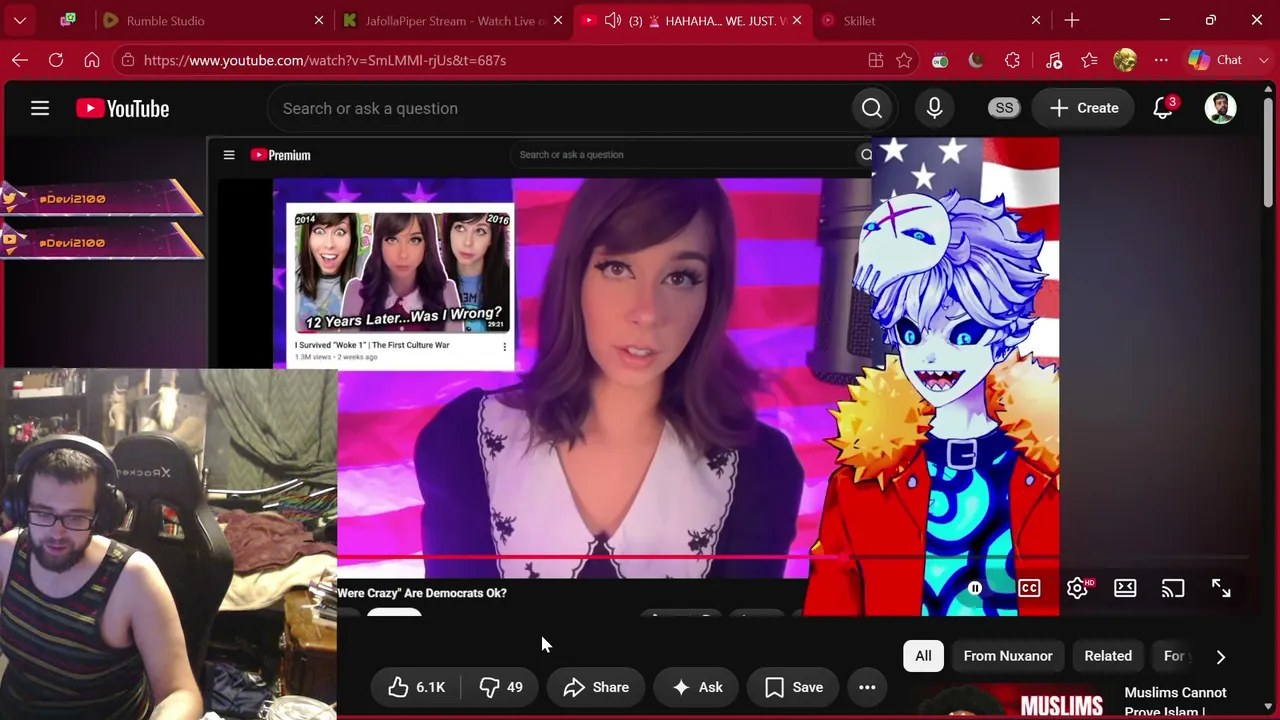Open the tab list dropdown arrow
This screenshot has height=720, width=1280.
pos(20,20)
